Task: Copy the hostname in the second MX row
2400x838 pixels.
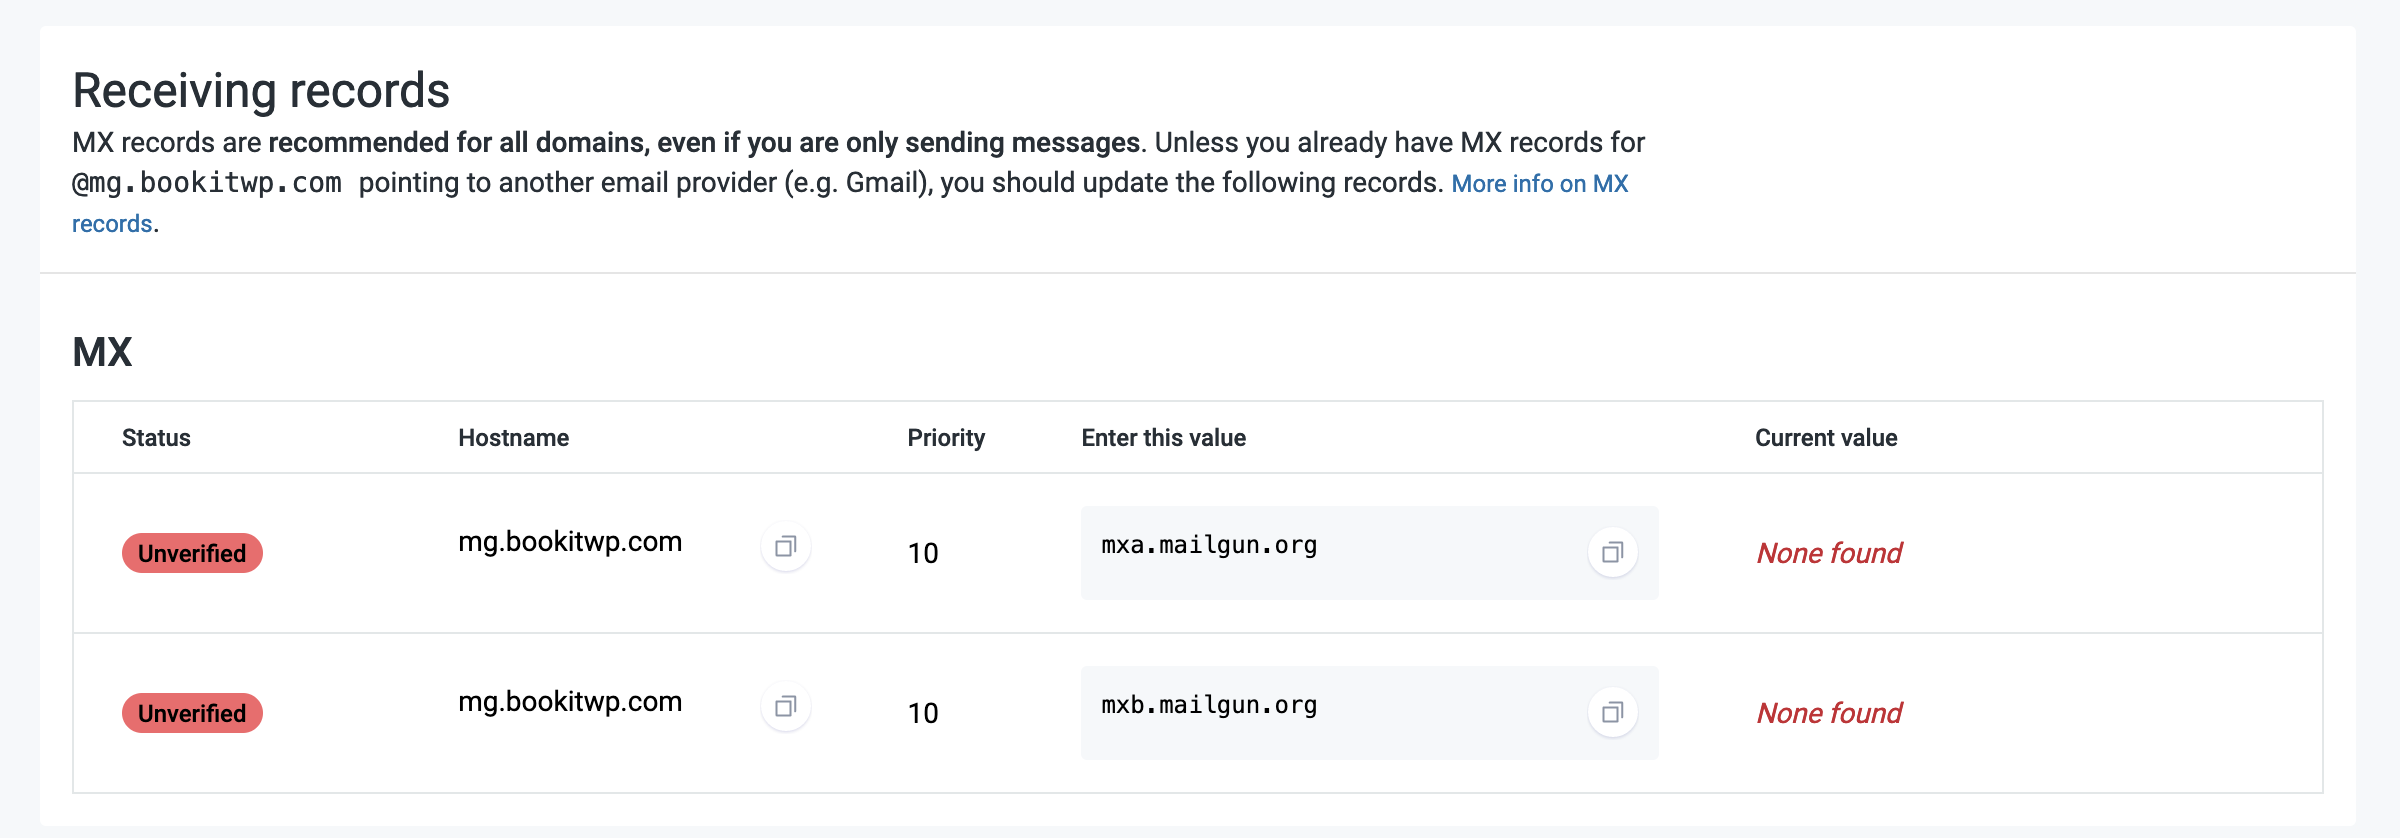Action: click(x=785, y=707)
